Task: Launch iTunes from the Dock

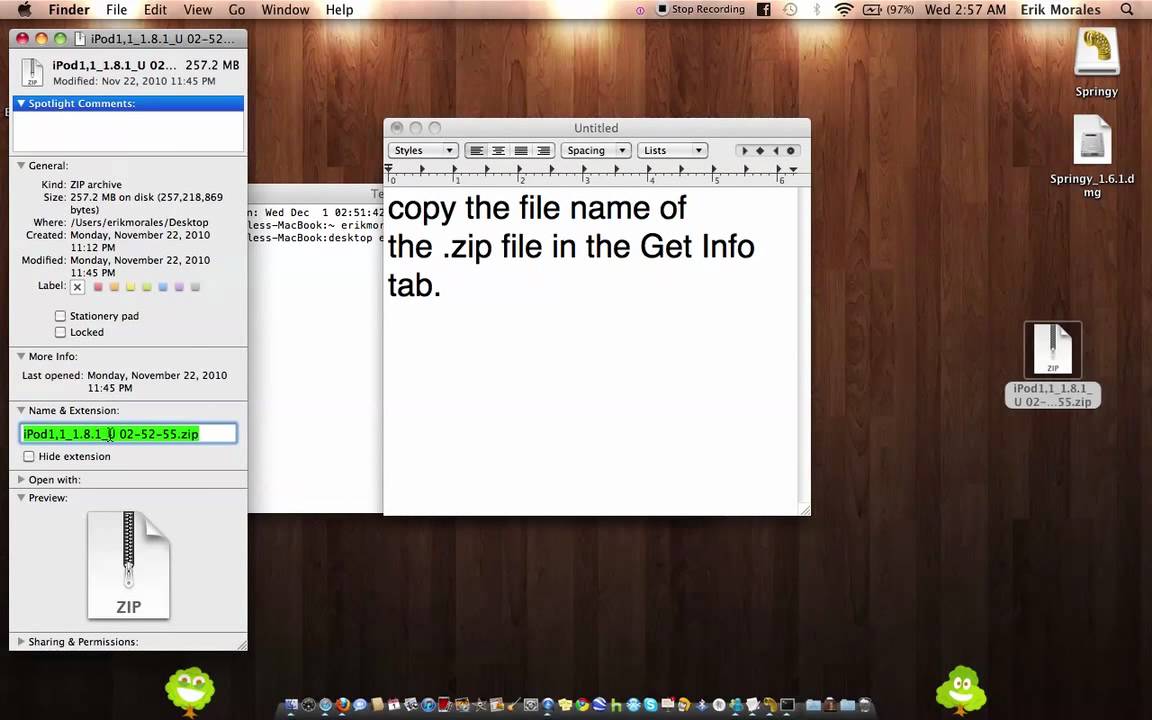Action: tap(428, 705)
